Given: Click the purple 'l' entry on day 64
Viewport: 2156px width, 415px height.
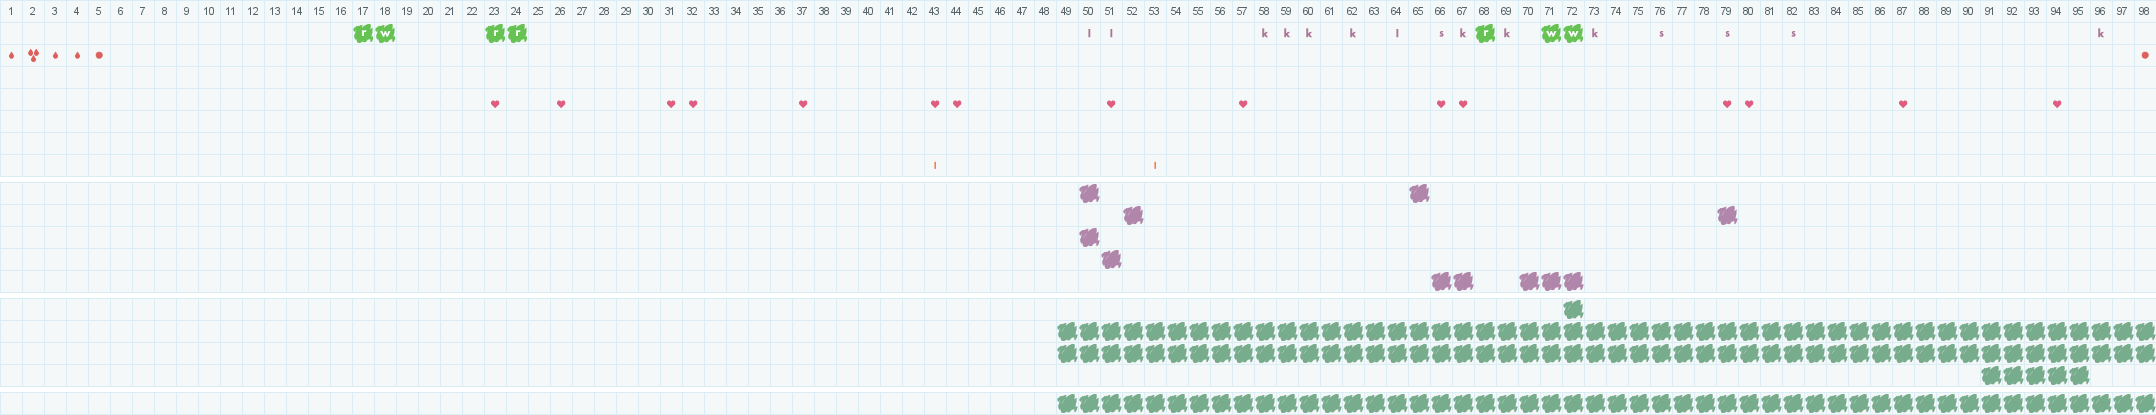Looking at the screenshot, I should pyautogui.click(x=1397, y=33).
